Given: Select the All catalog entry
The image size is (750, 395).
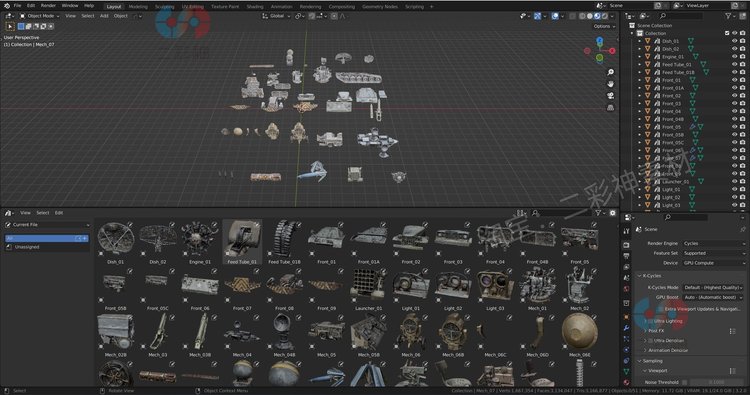Looking at the screenshot, I should click(x=47, y=238).
